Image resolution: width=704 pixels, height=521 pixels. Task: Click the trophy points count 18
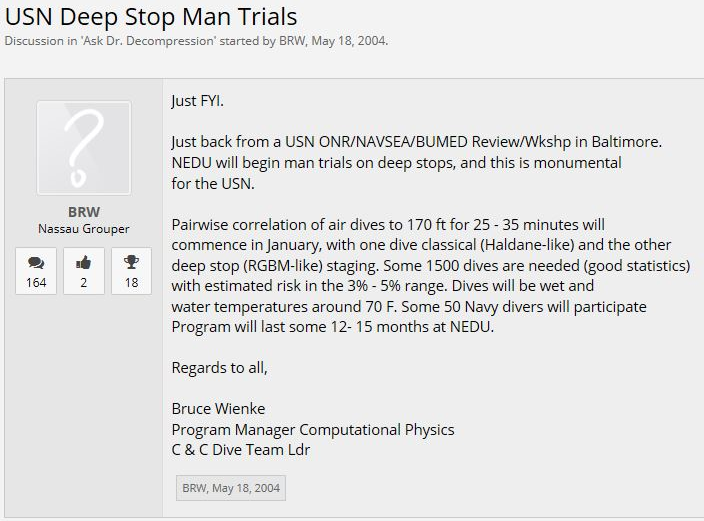[131, 283]
